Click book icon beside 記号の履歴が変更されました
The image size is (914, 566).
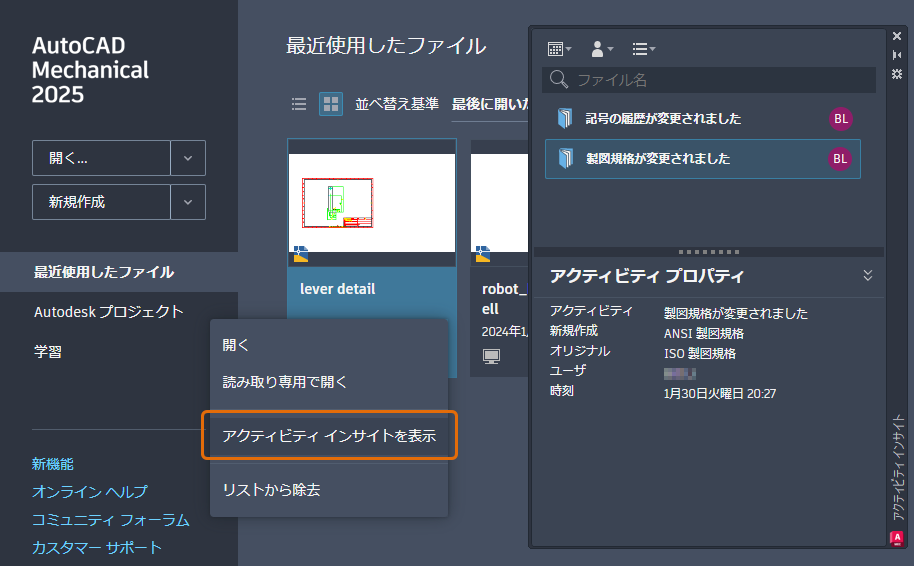(564, 118)
